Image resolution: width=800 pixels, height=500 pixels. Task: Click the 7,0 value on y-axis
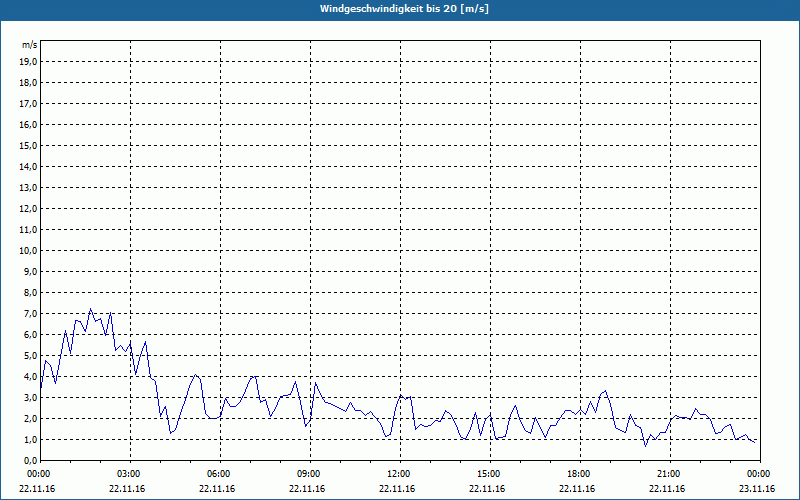30,314
